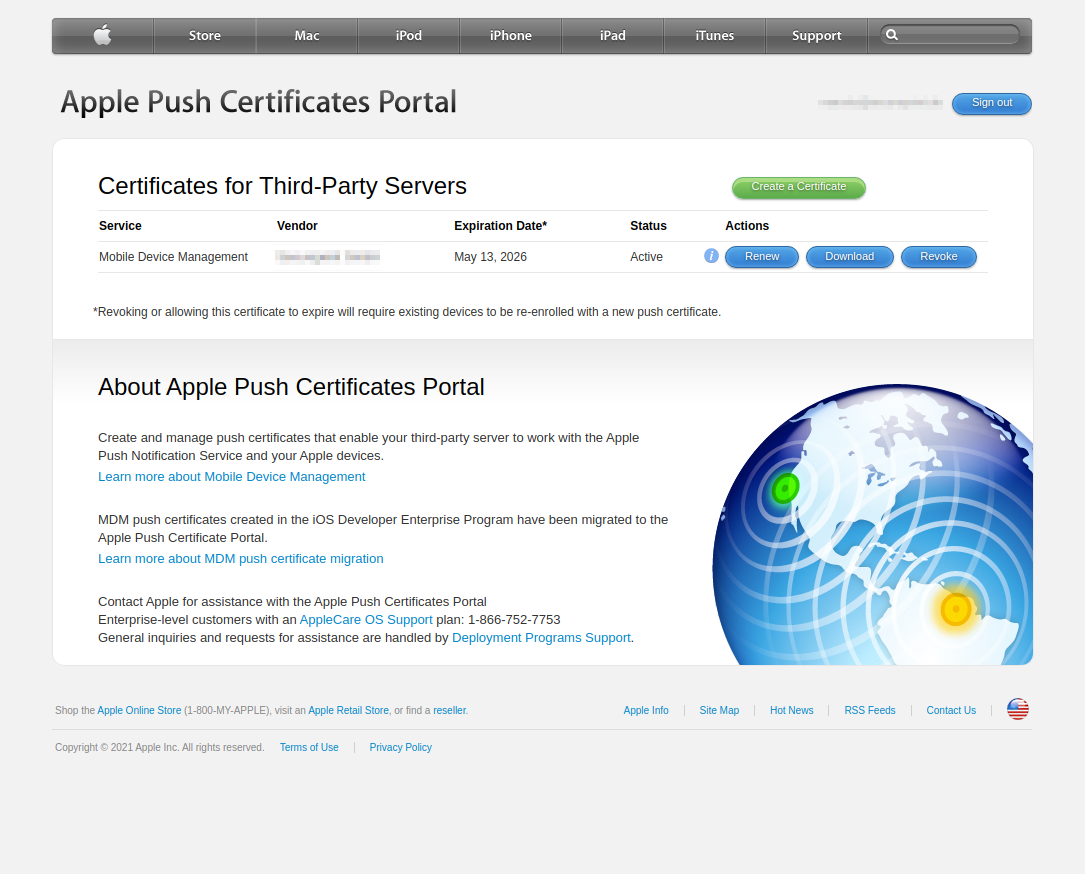Open Learn more about Mobile Device Management

(231, 477)
